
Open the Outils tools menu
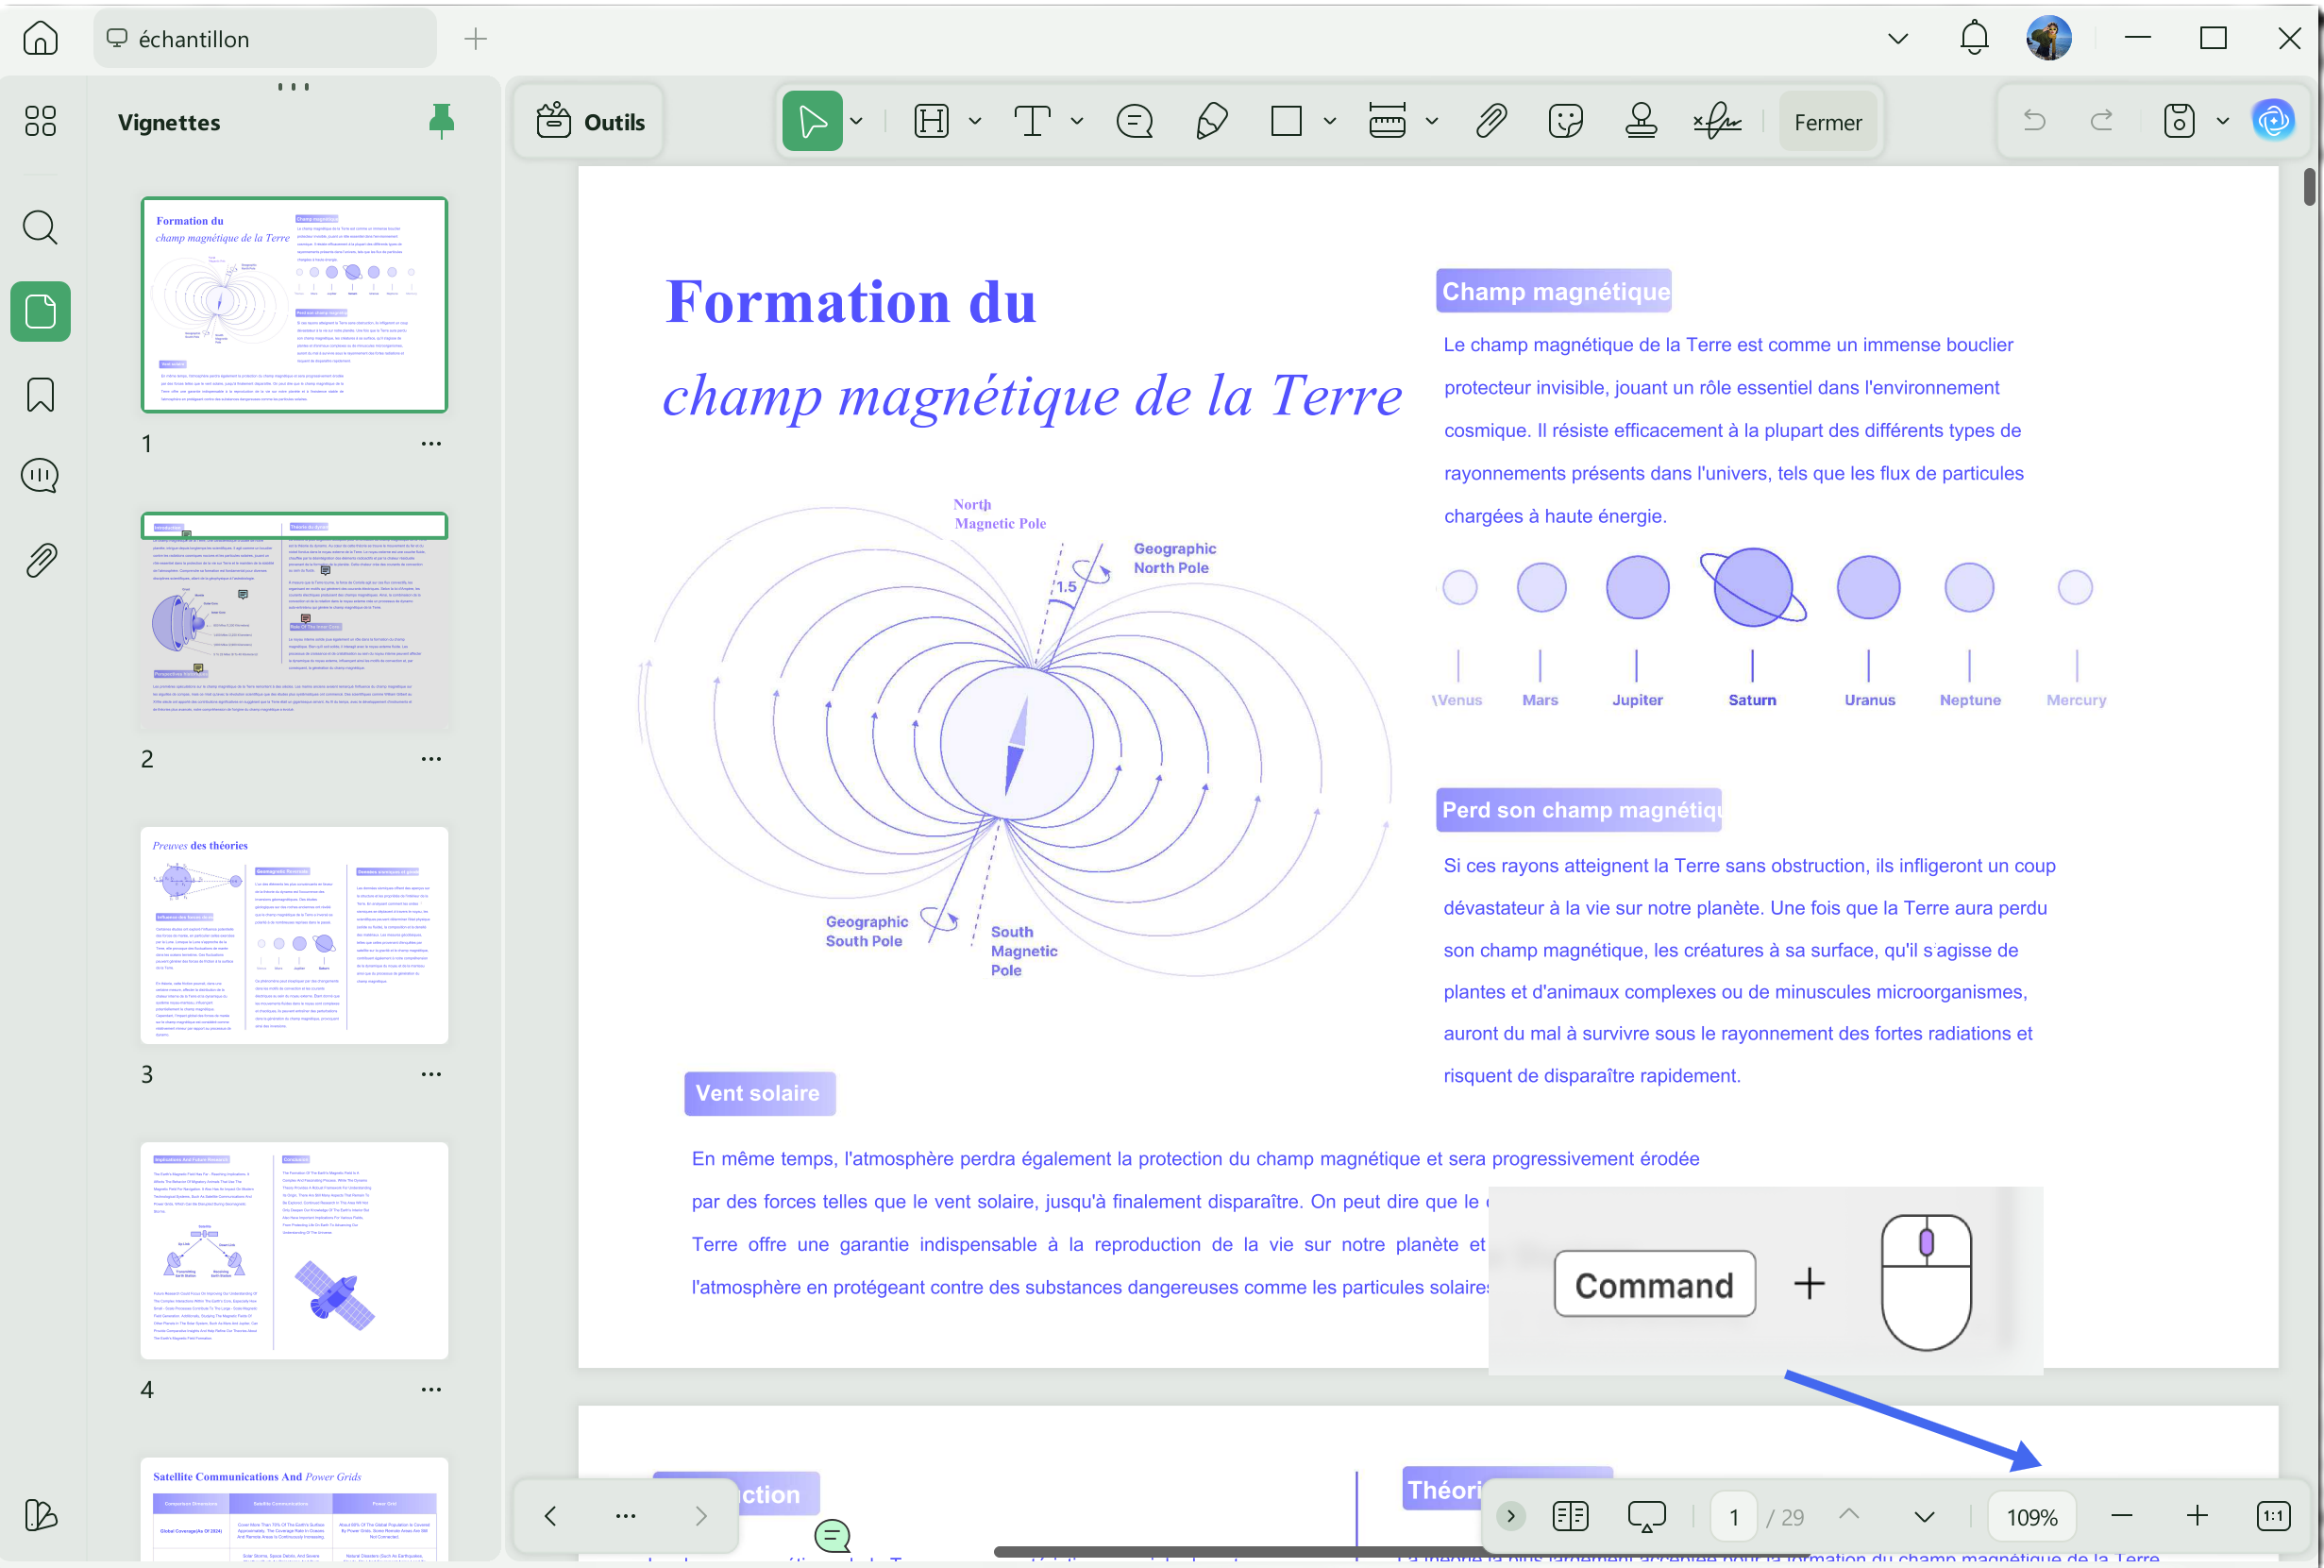click(x=590, y=122)
